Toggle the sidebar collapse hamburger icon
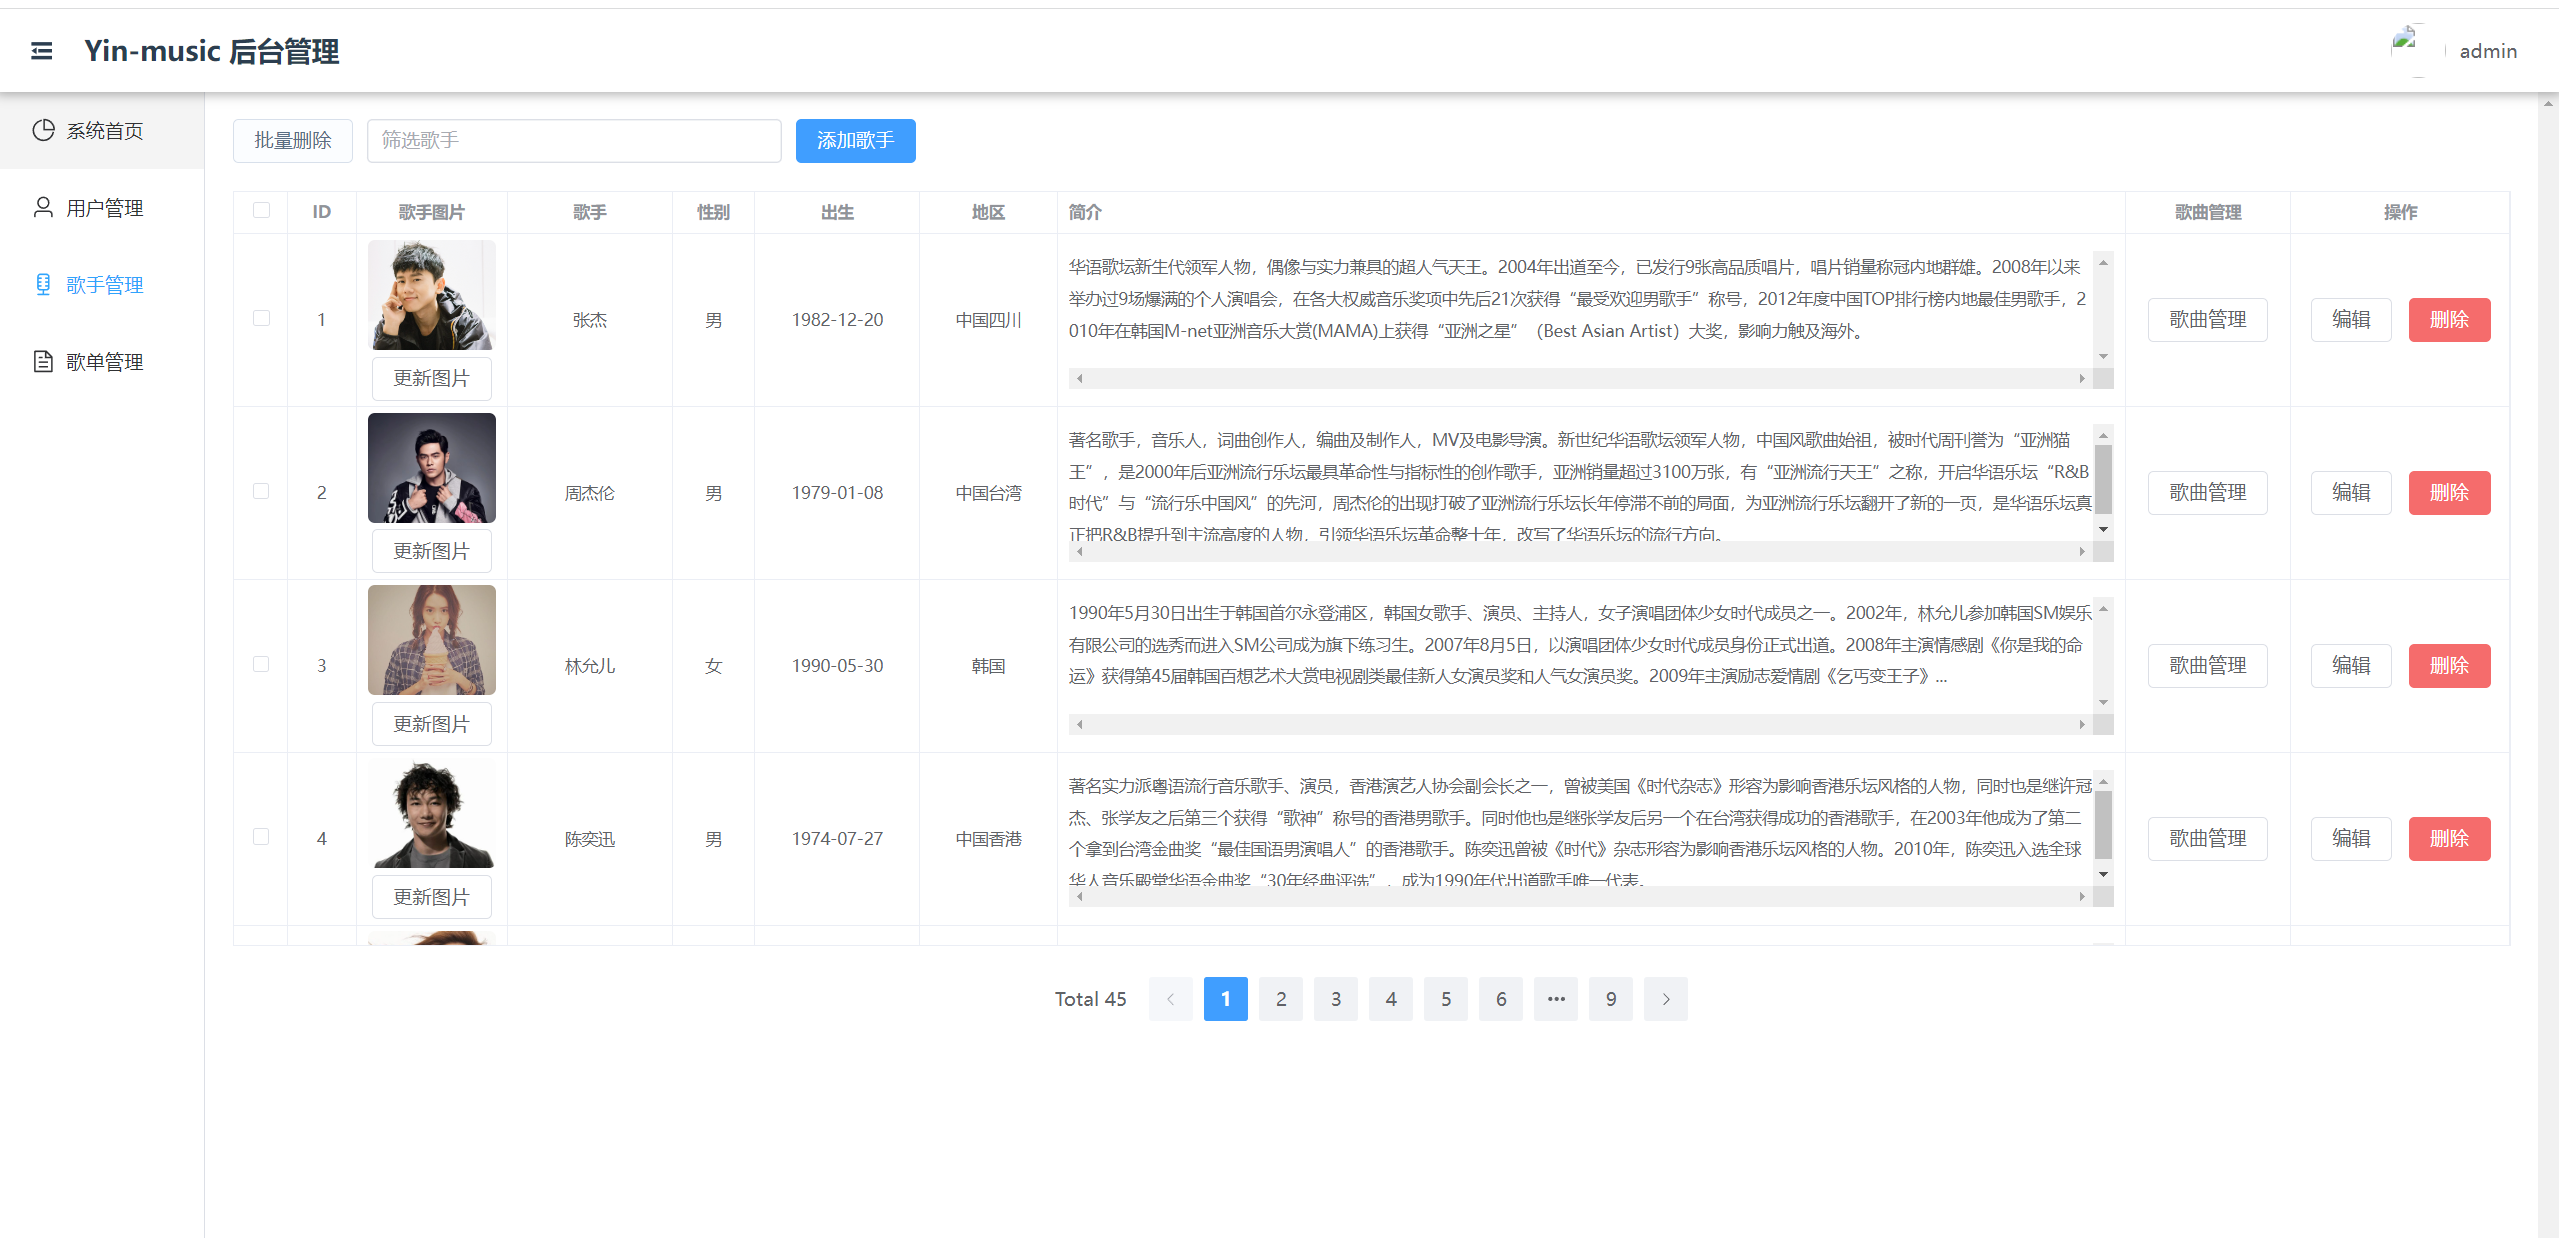 coord(41,51)
